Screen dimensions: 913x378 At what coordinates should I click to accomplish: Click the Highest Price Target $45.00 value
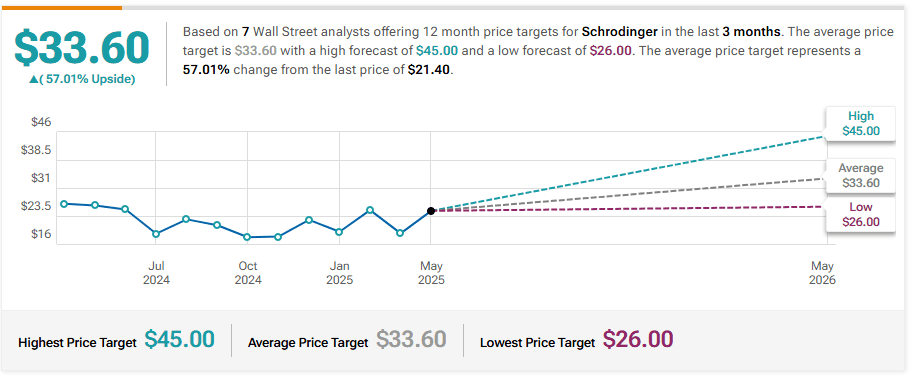[179, 339]
